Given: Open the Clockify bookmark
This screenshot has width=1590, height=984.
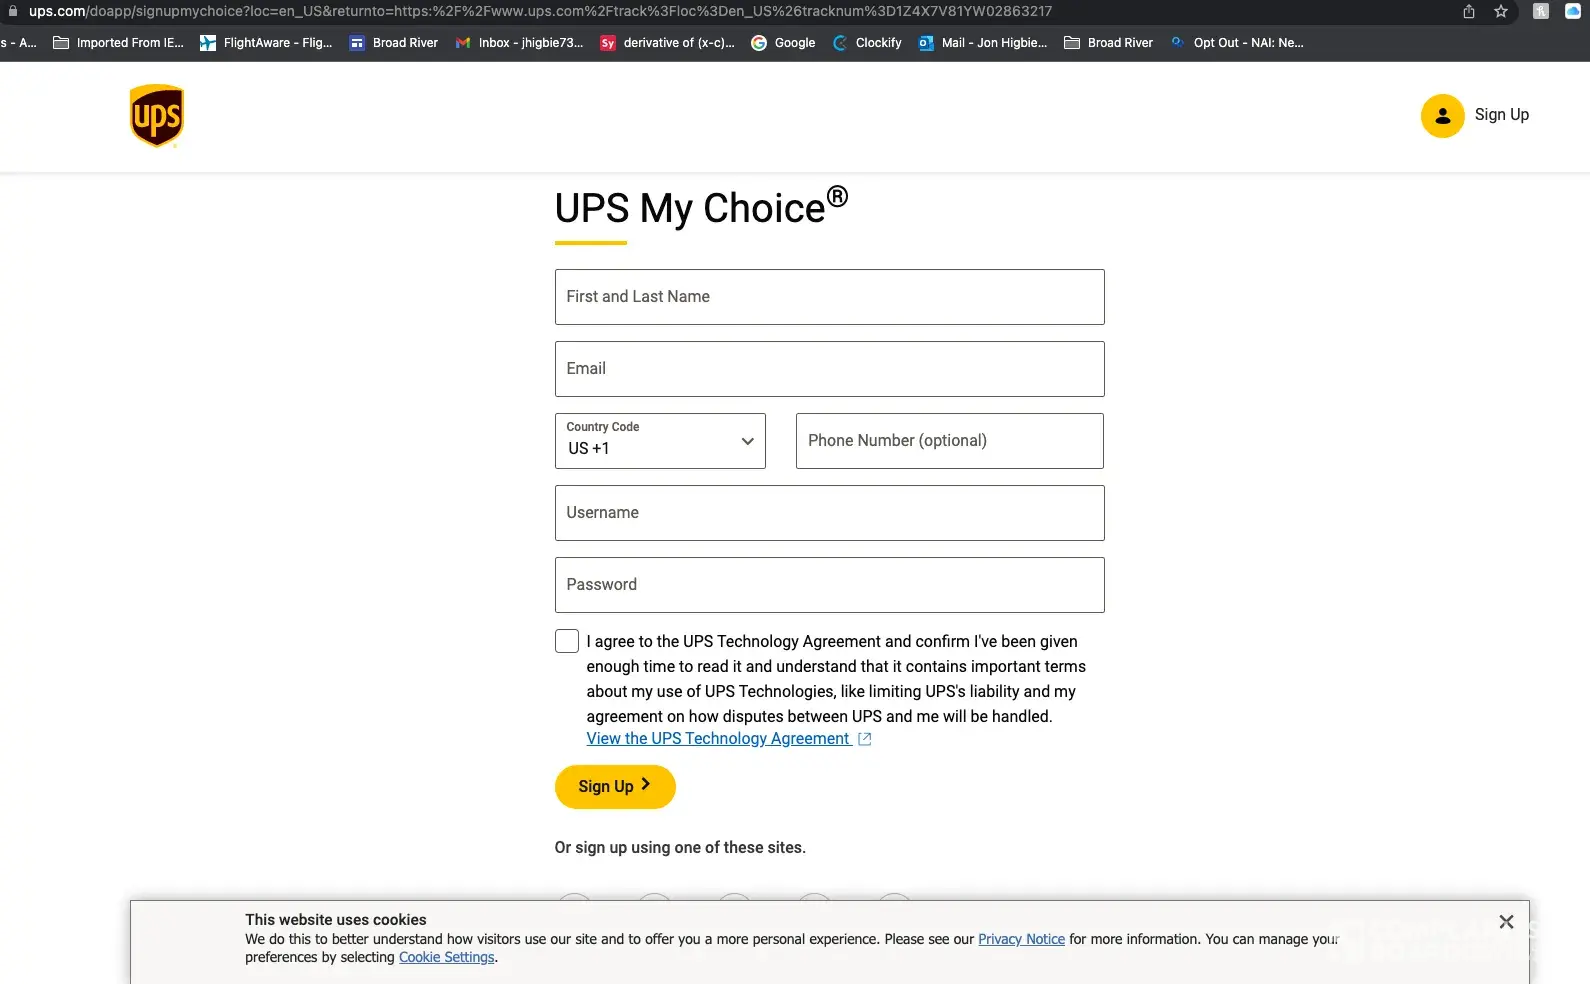Looking at the screenshot, I should 867,43.
